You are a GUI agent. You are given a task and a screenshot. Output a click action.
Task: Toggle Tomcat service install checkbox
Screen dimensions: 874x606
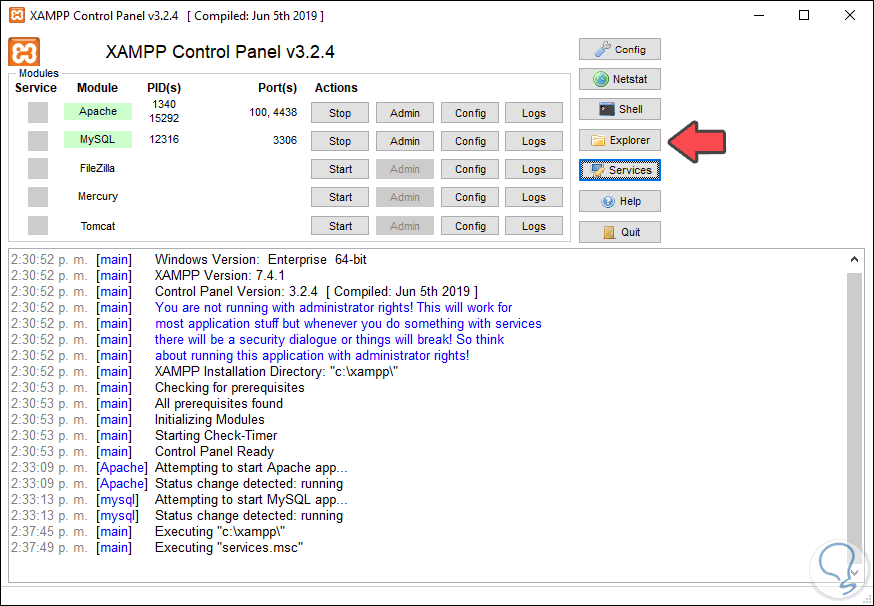38,225
